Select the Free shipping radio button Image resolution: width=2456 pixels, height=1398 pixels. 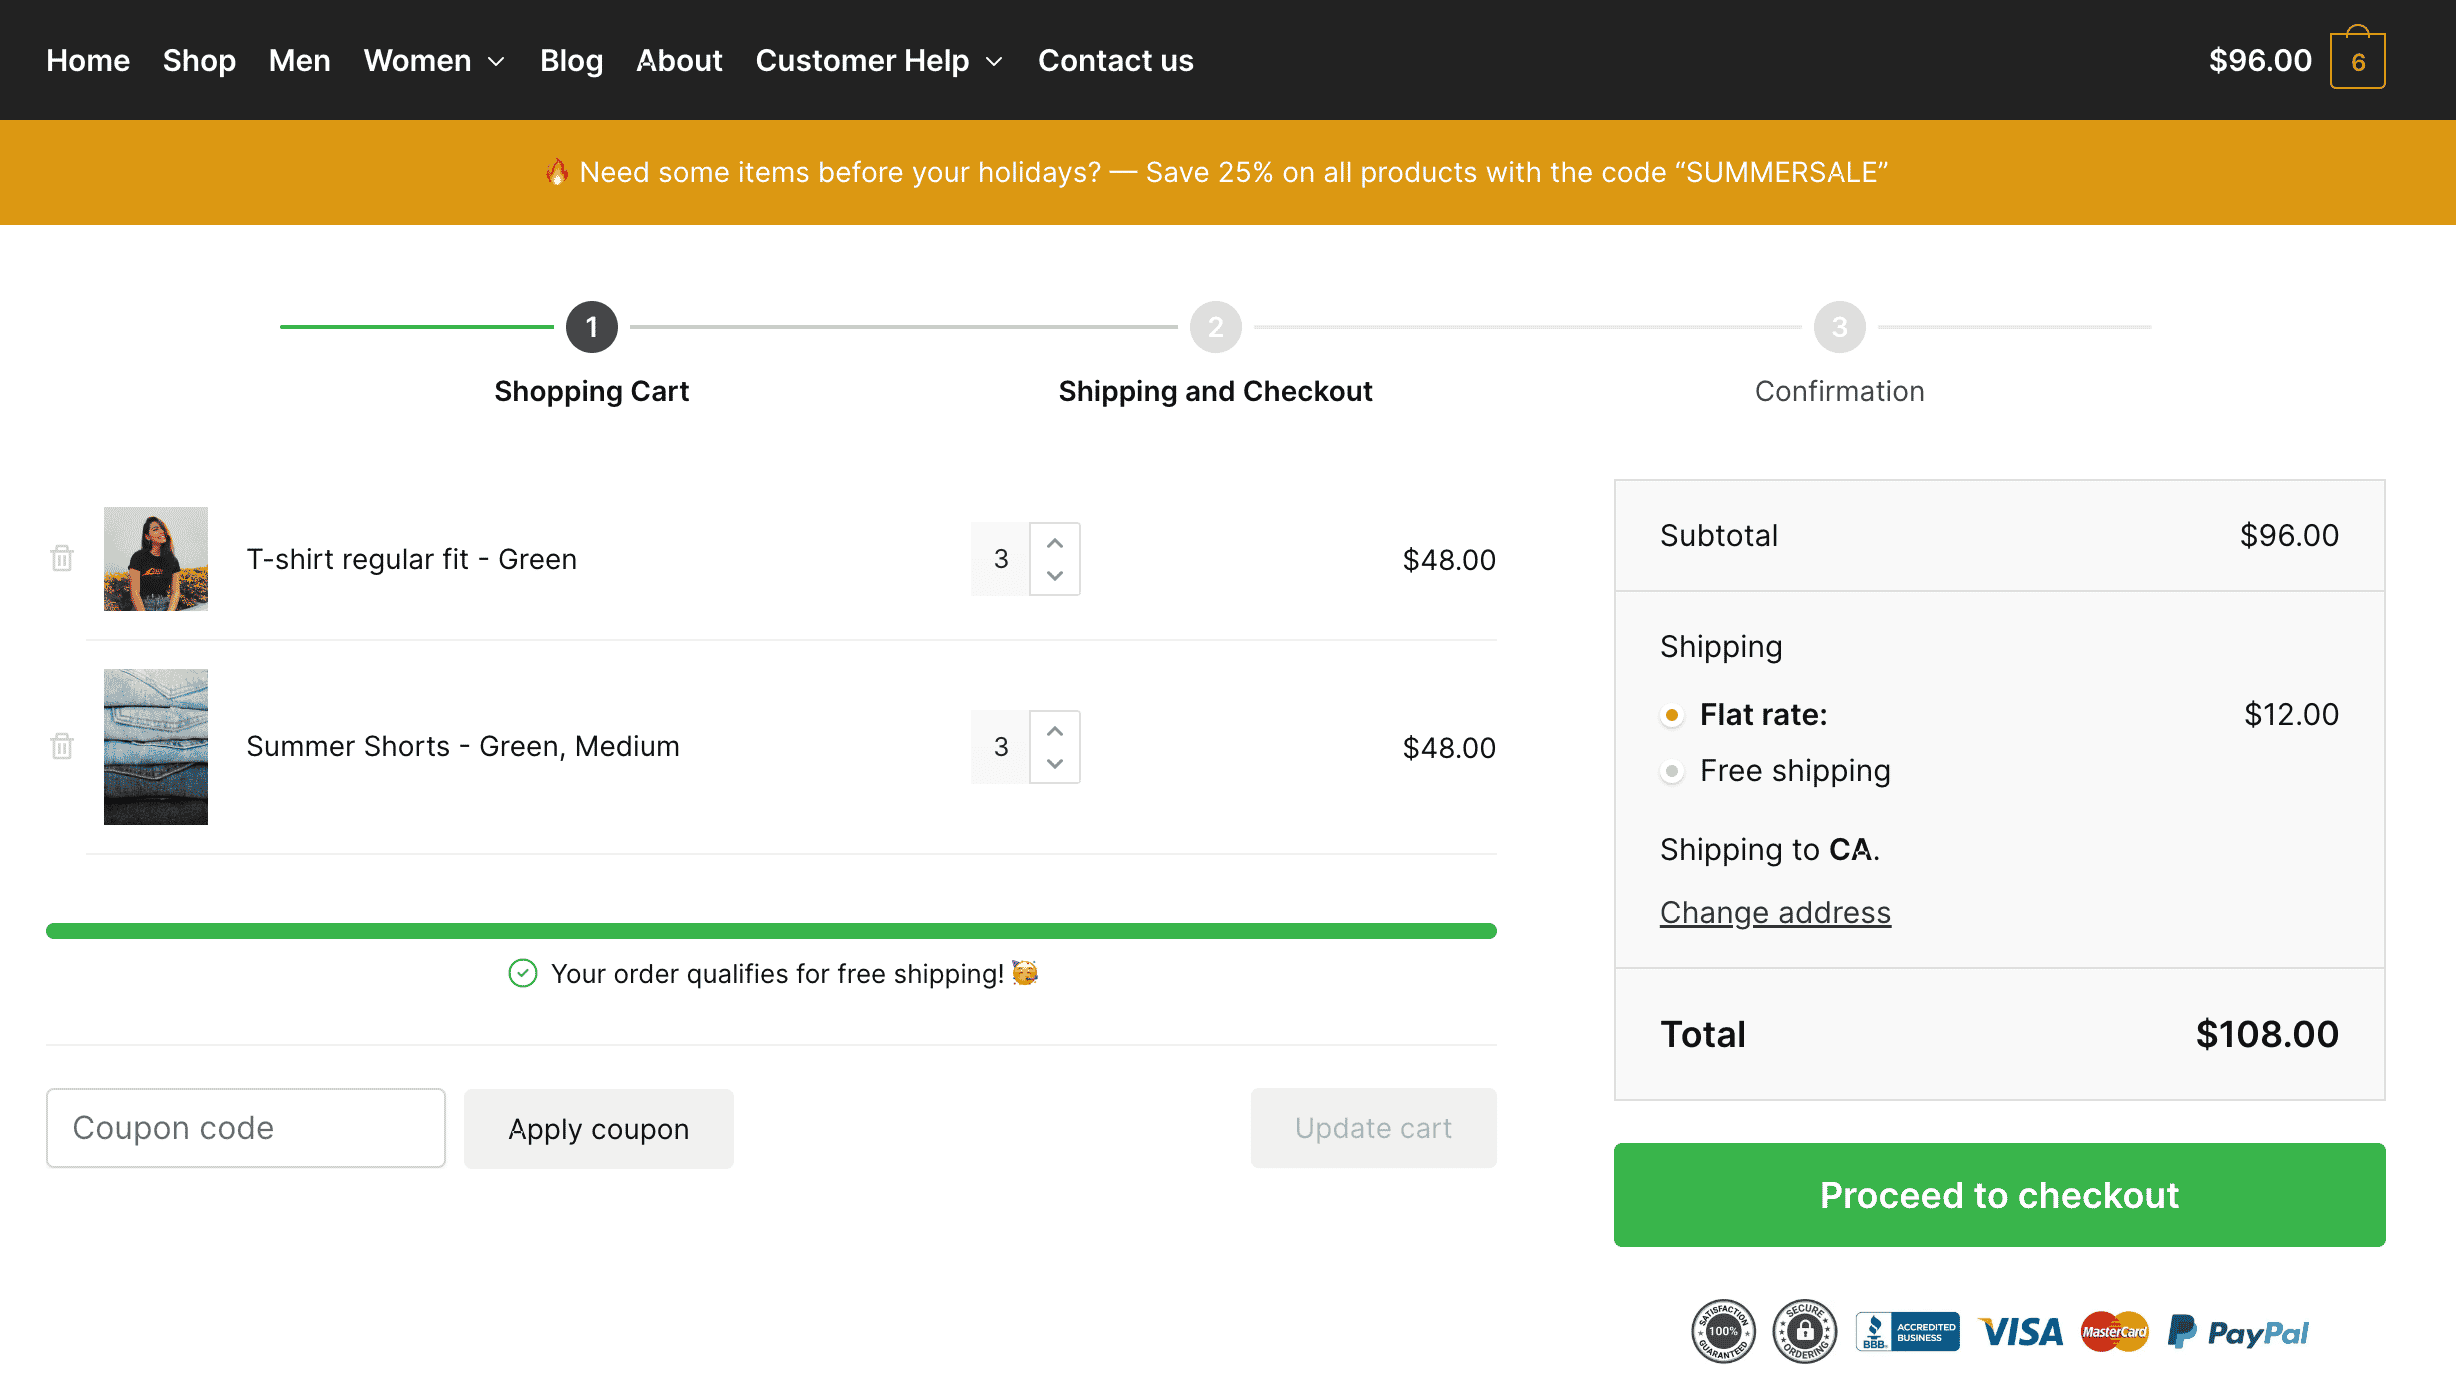click(x=1671, y=771)
